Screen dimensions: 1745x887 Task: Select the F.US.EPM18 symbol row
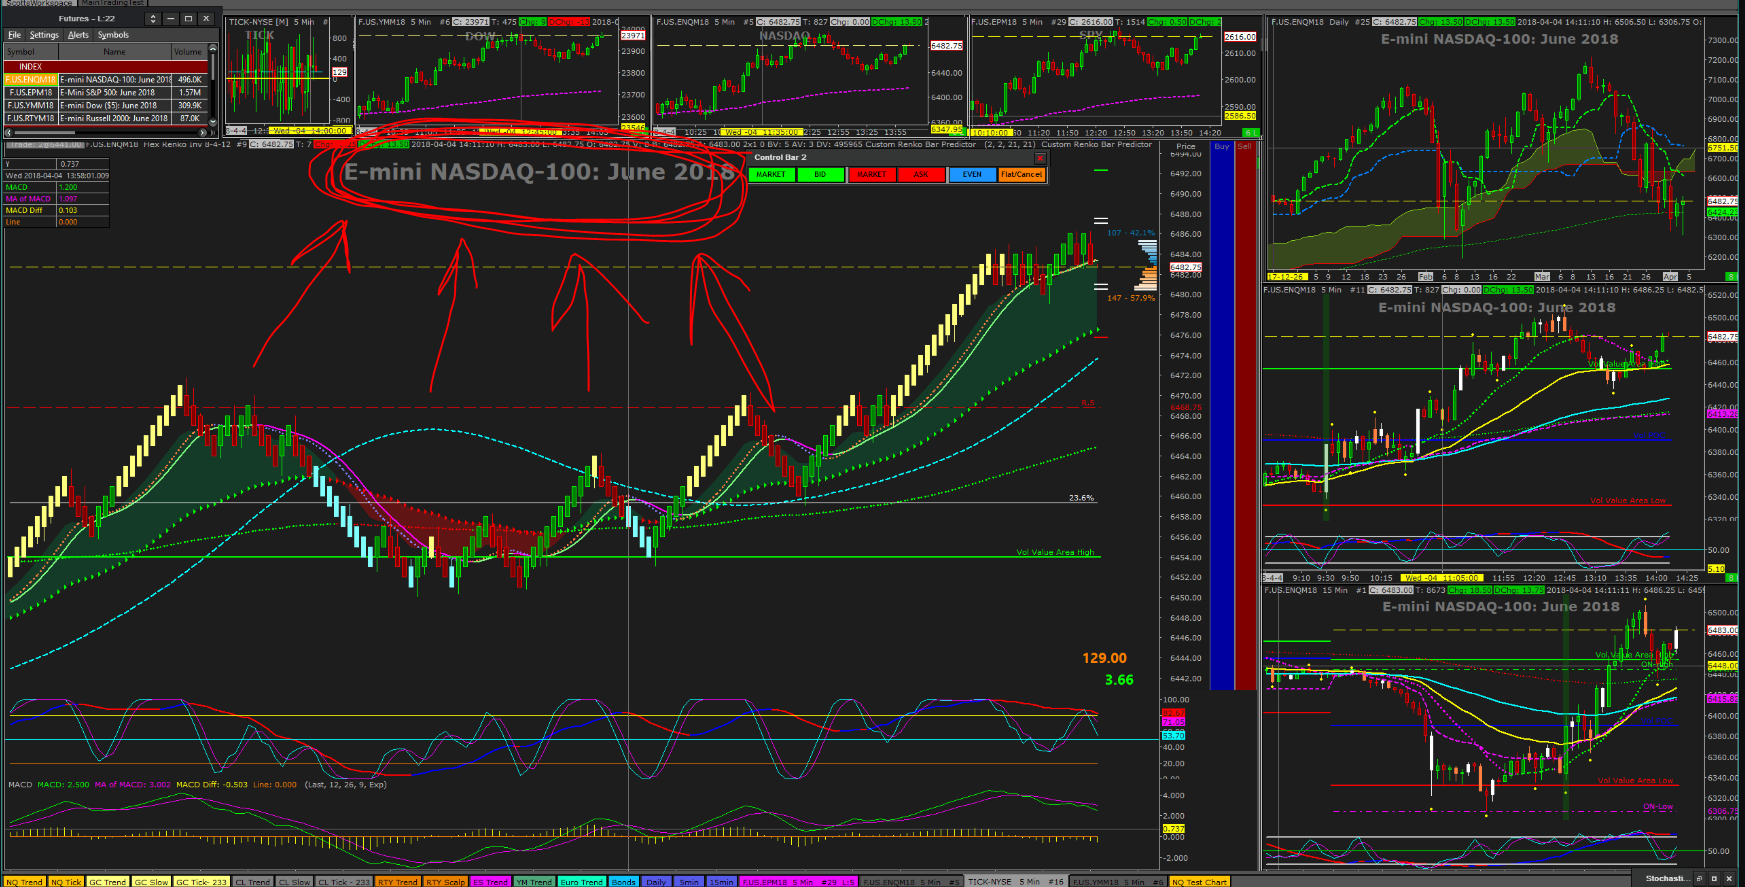point(105,92)
